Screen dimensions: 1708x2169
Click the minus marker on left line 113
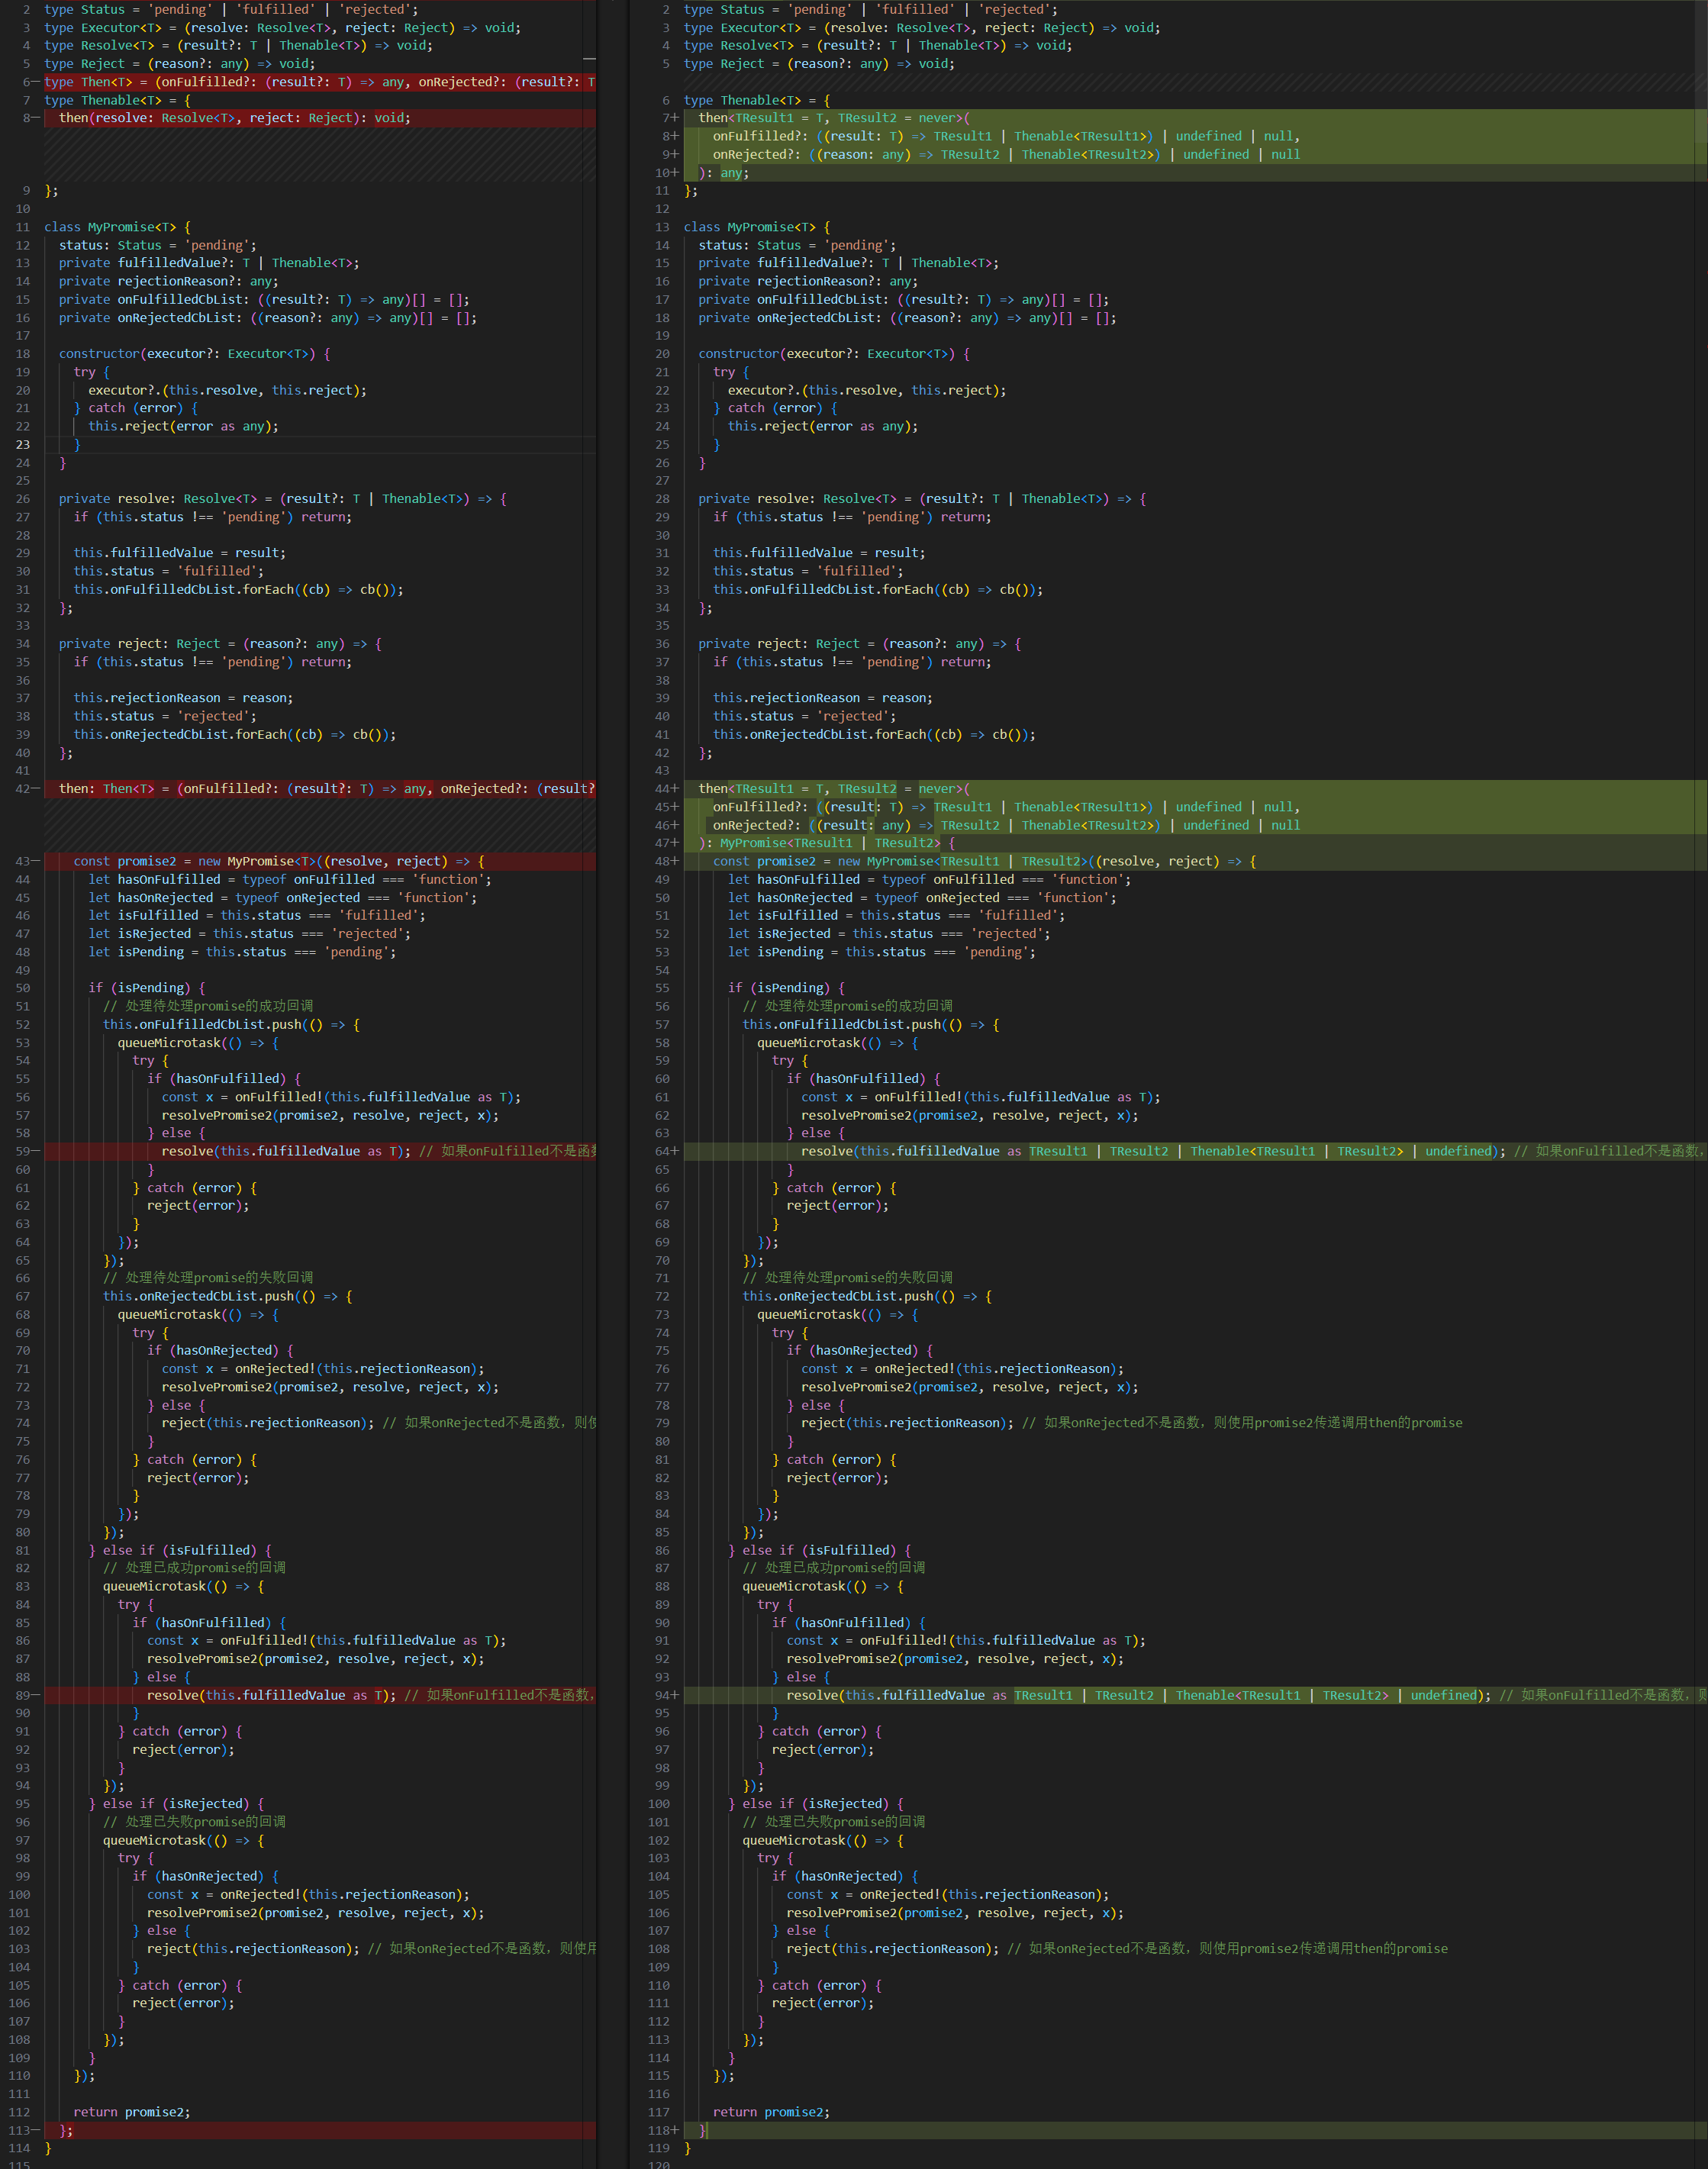(x=36, y=2130)
